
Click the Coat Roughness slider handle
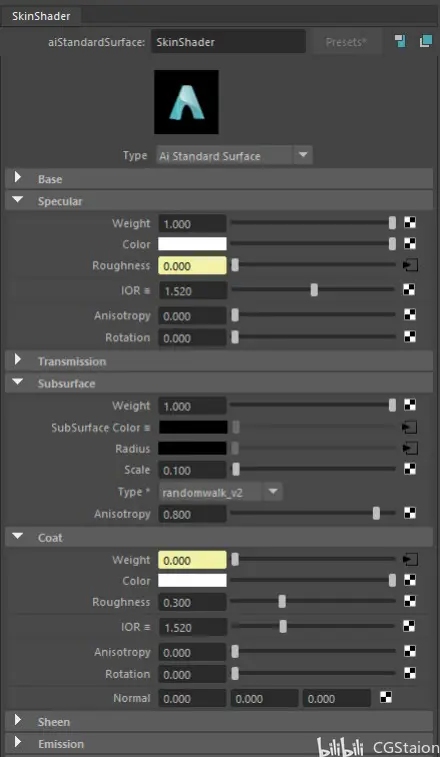click(x=282, y=602)
